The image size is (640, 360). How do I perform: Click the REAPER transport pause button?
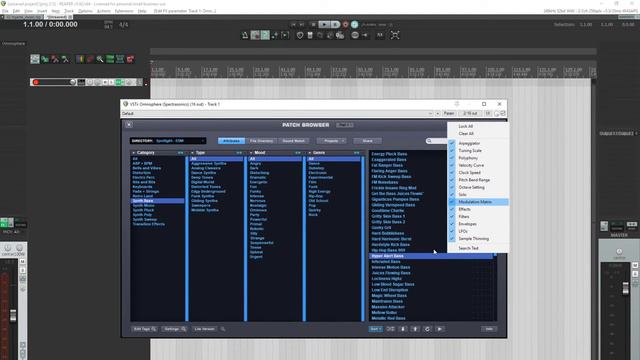click(335, 24)
